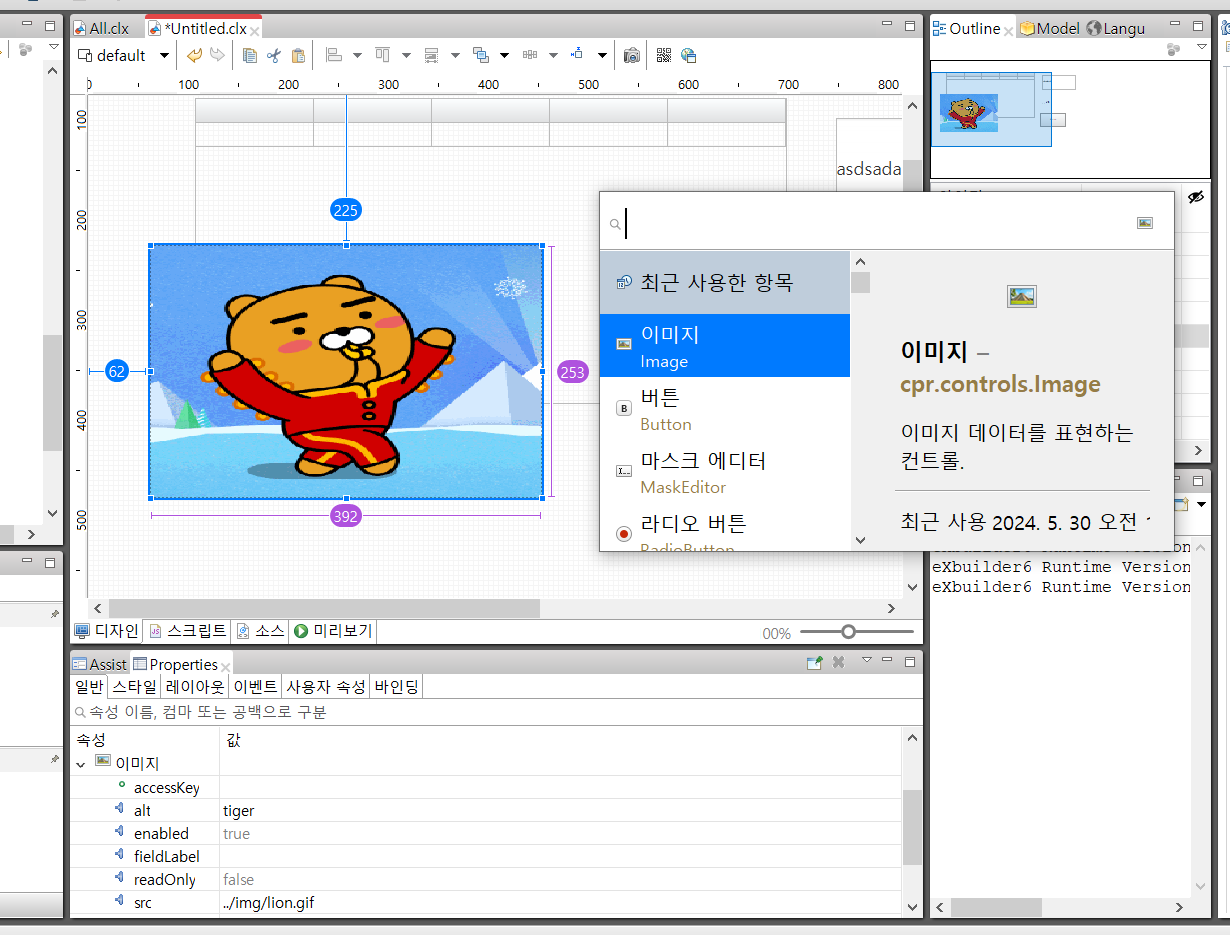
Task: Collapse the 이미지 property group
Action: 80,764
